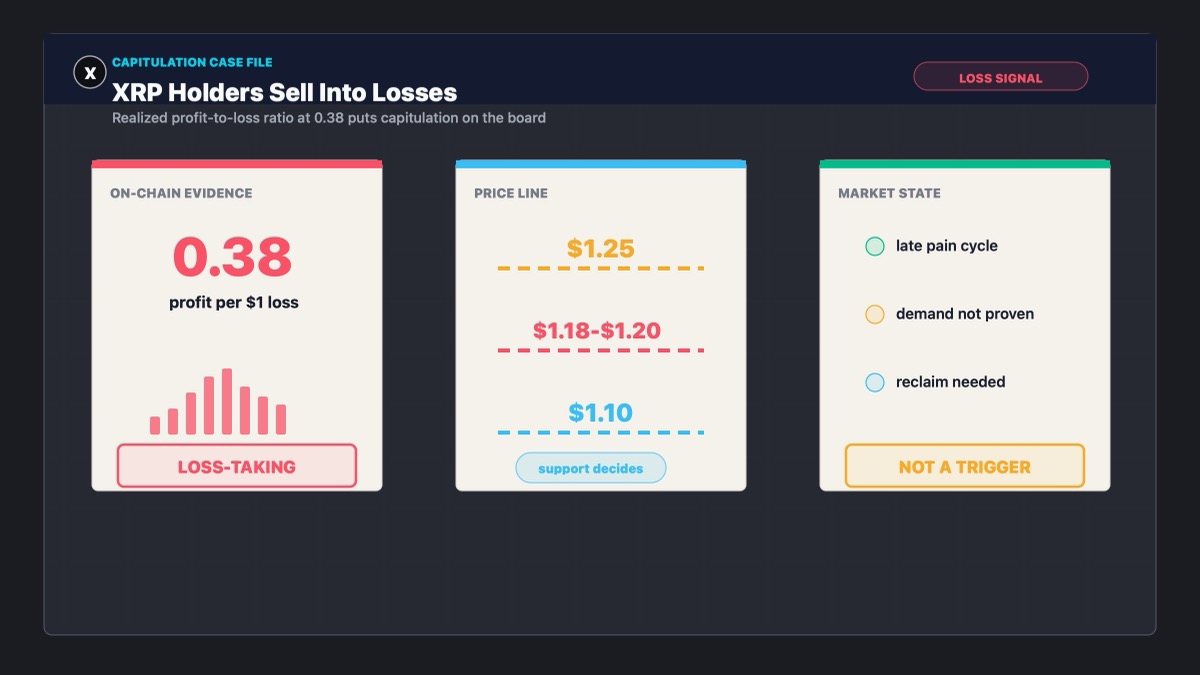The image size is (1200, 675).
Task: Click the LOSS SIGNAL pill badge
Action: [1000, 77]
